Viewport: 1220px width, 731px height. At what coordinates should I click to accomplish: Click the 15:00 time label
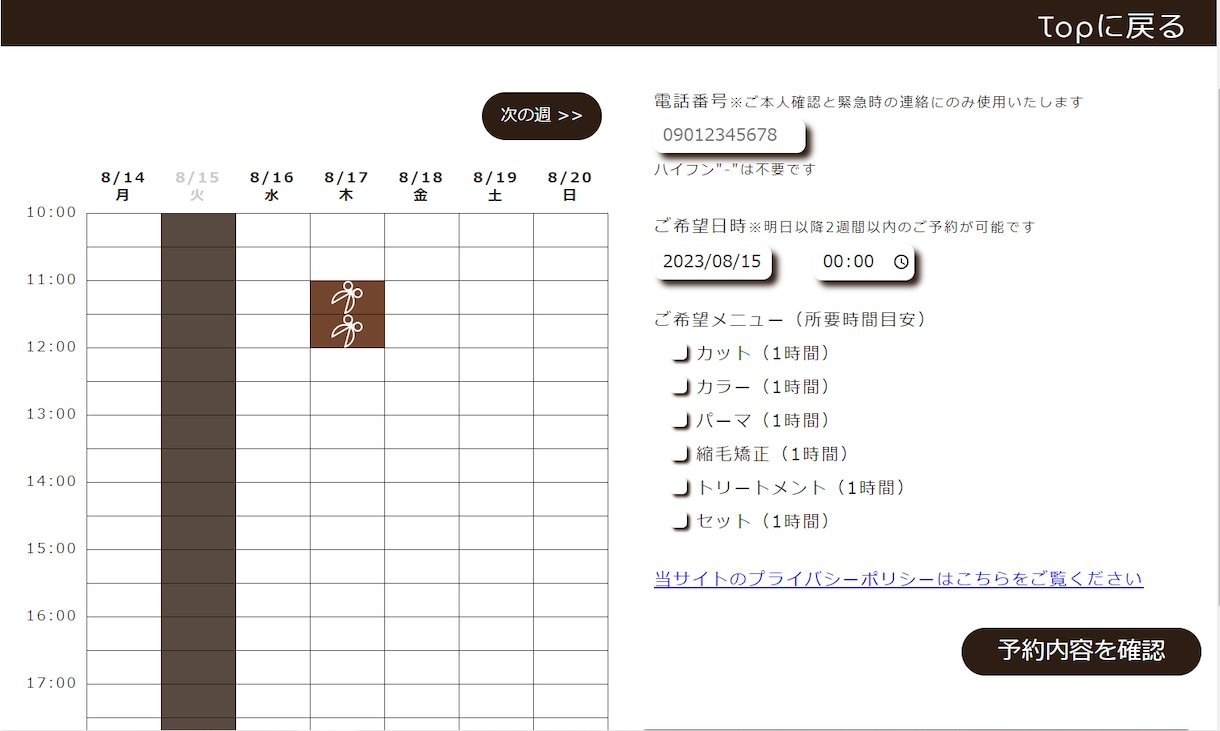pos(51,548)
